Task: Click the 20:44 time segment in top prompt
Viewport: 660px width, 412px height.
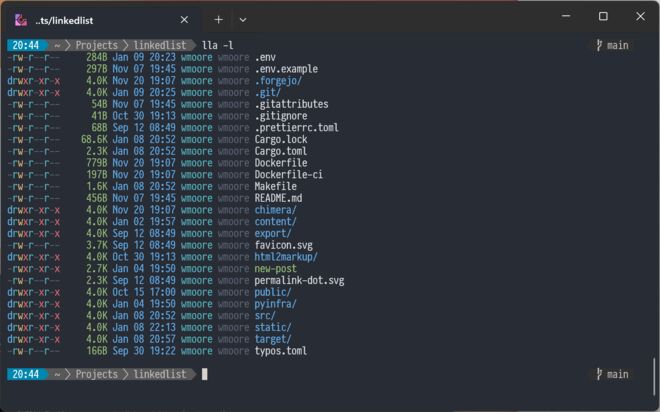Action: [26, 45]
